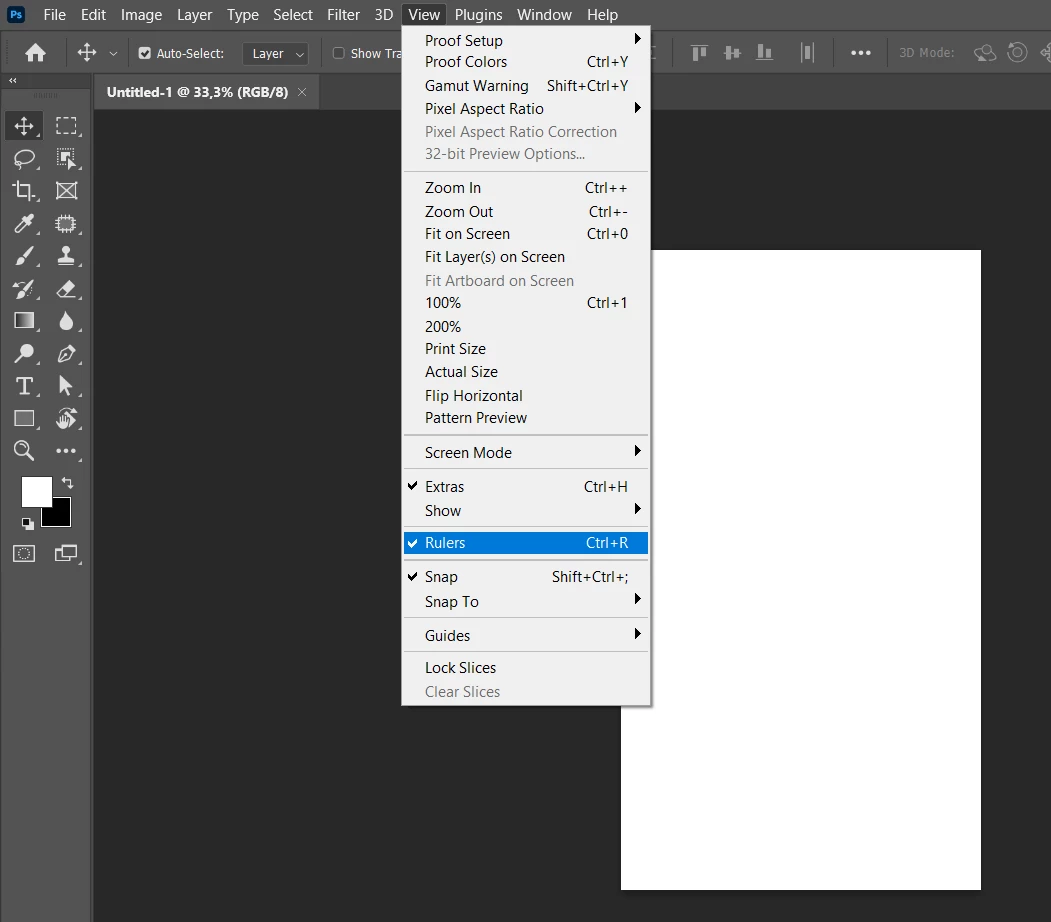
Task: Select the Spot Healing Brush tool
Action: (x=66, y=223)
